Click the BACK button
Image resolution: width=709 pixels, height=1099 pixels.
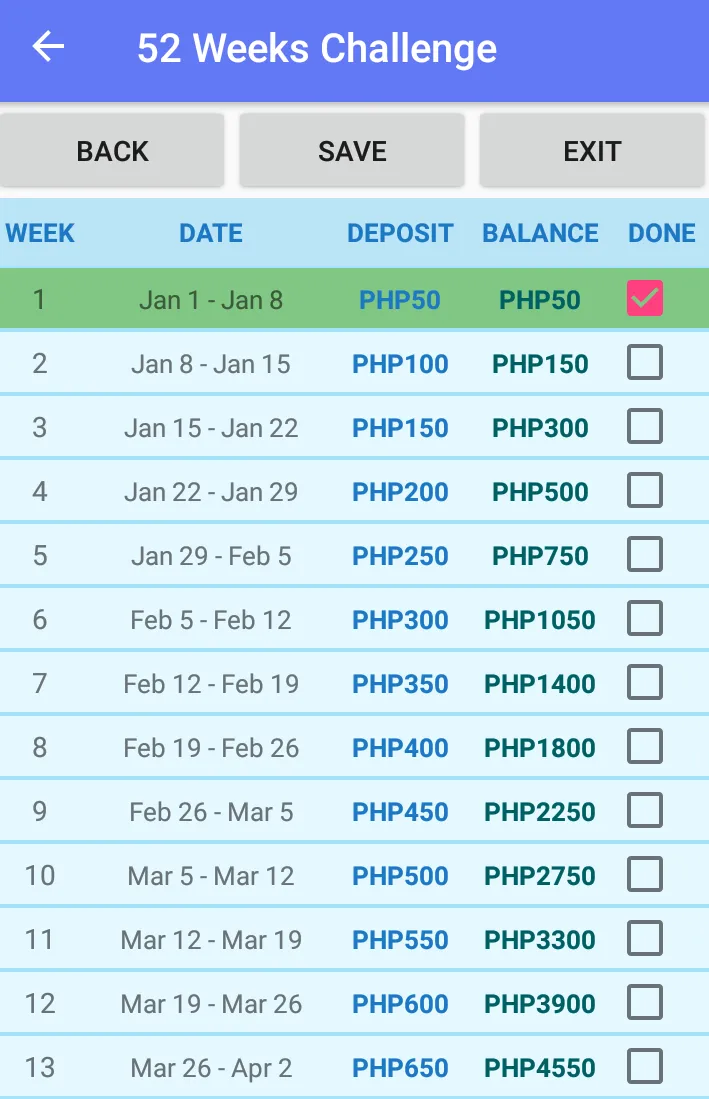coord(112,151)
